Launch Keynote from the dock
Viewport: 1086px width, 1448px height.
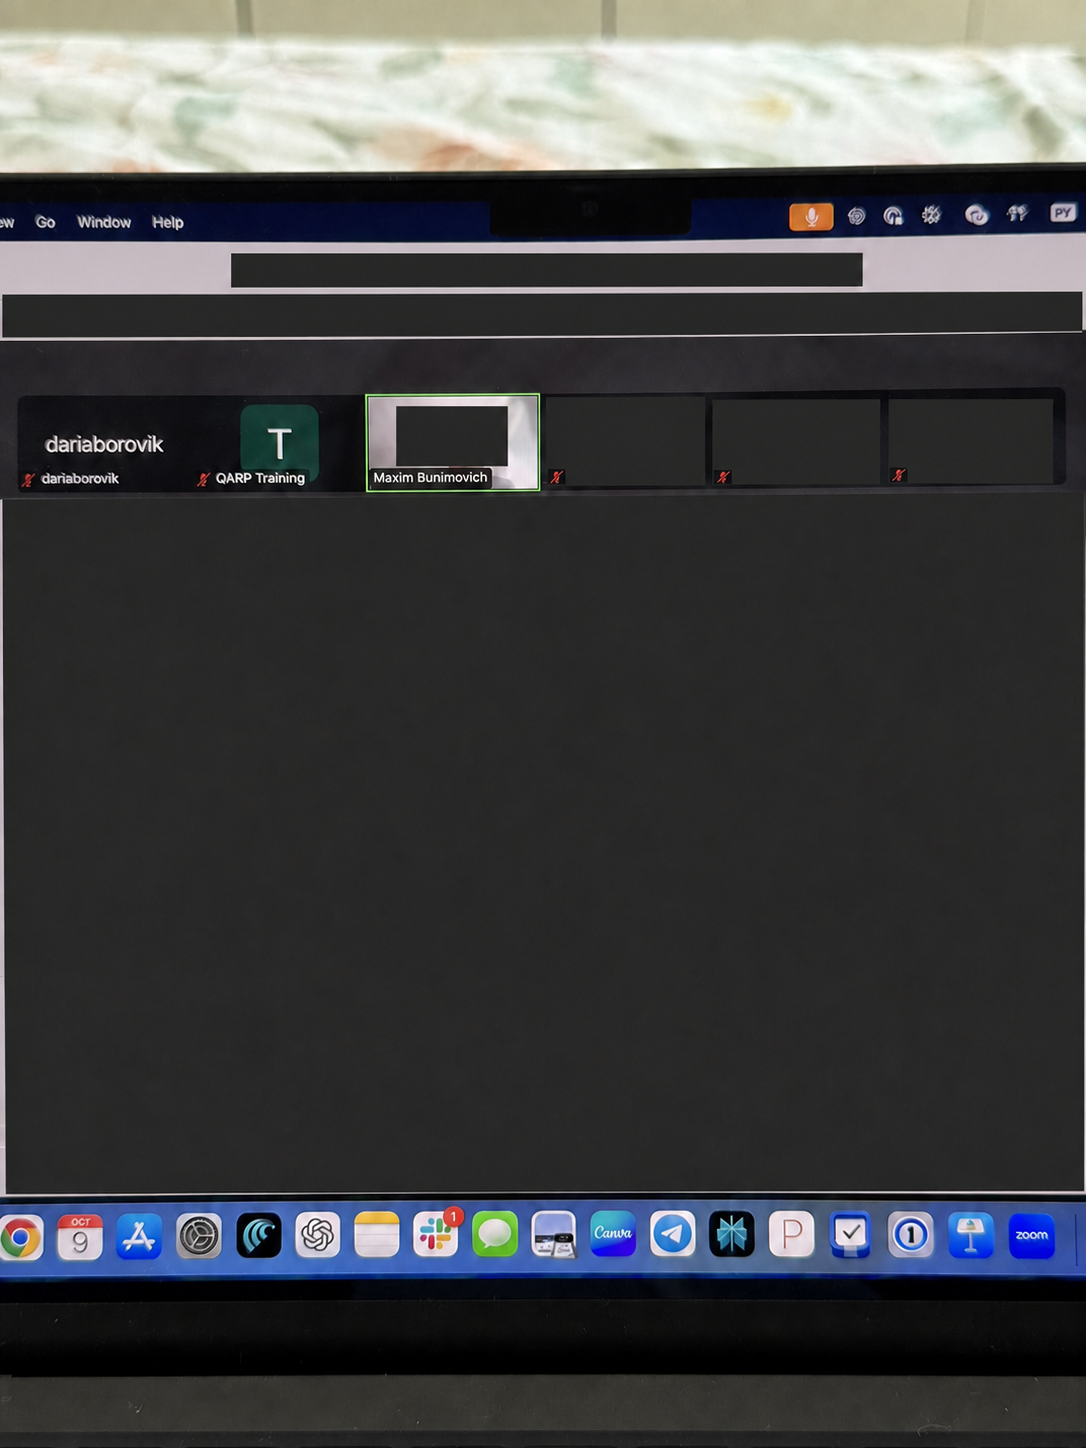[970, 1235]
